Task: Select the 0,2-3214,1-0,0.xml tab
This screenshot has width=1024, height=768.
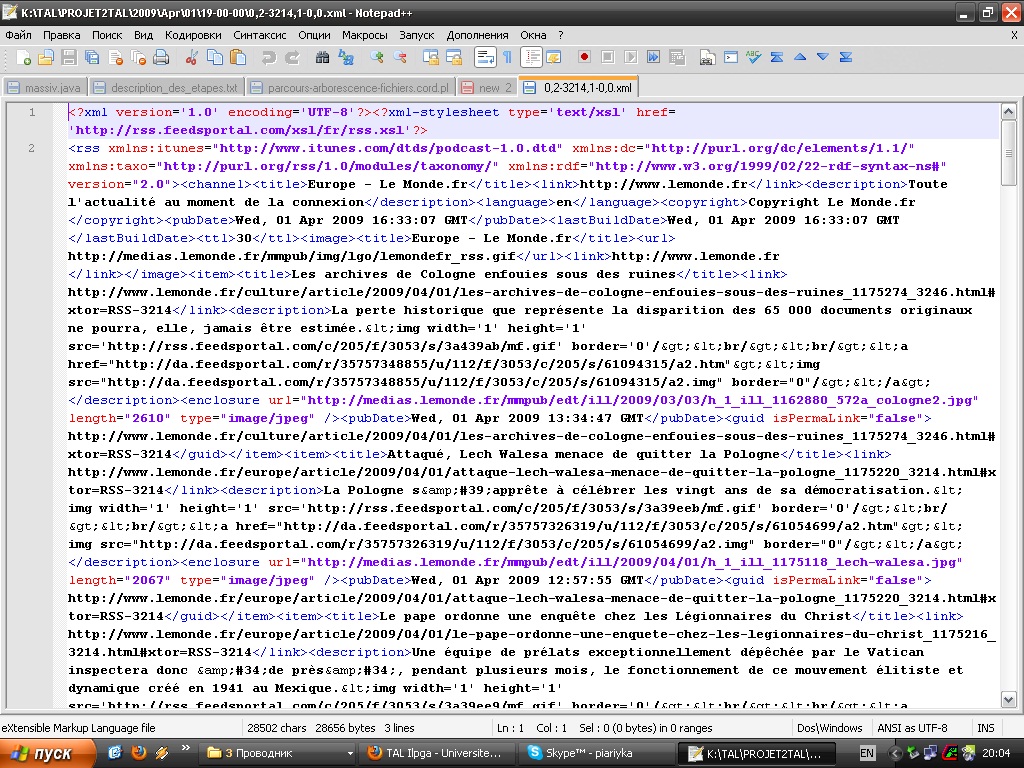Action: click(578, 87)
